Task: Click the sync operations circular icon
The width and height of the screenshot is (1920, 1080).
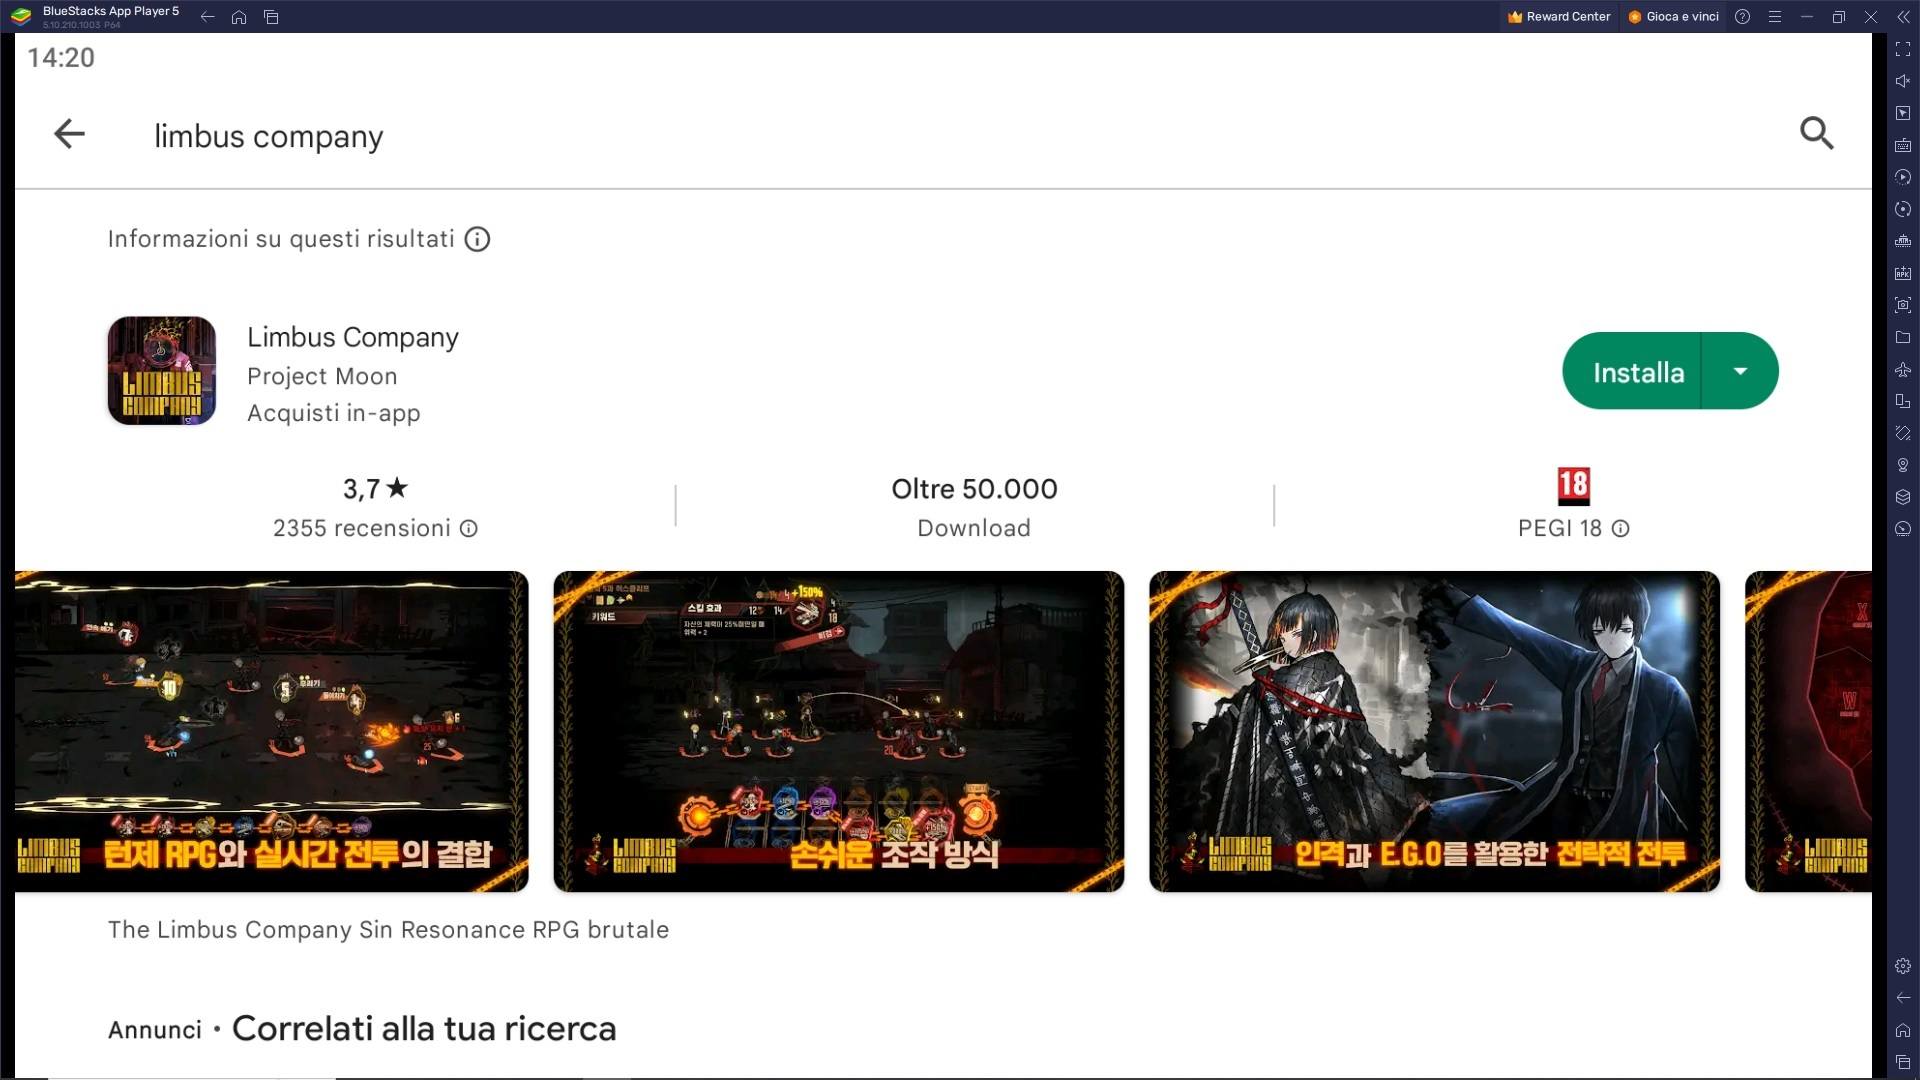Action: point(1902,209)
